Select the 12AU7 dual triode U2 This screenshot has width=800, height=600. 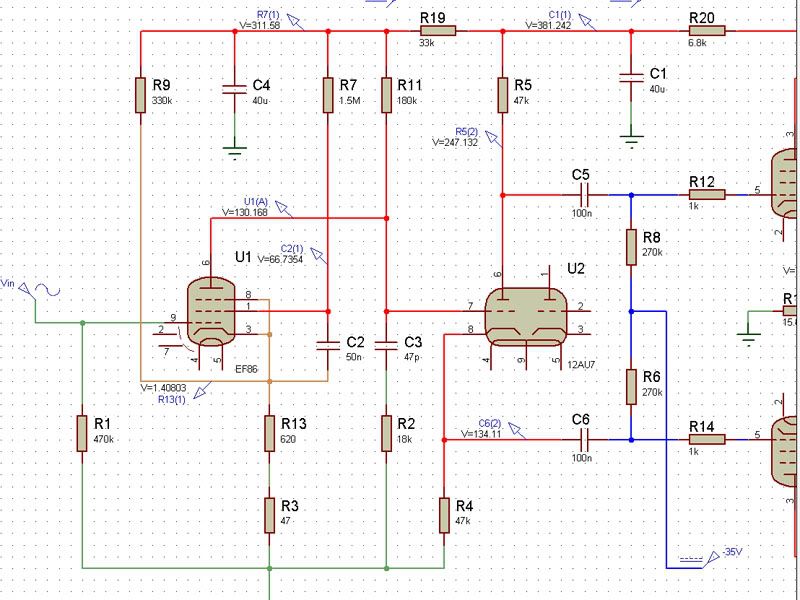tap(525, 314)
